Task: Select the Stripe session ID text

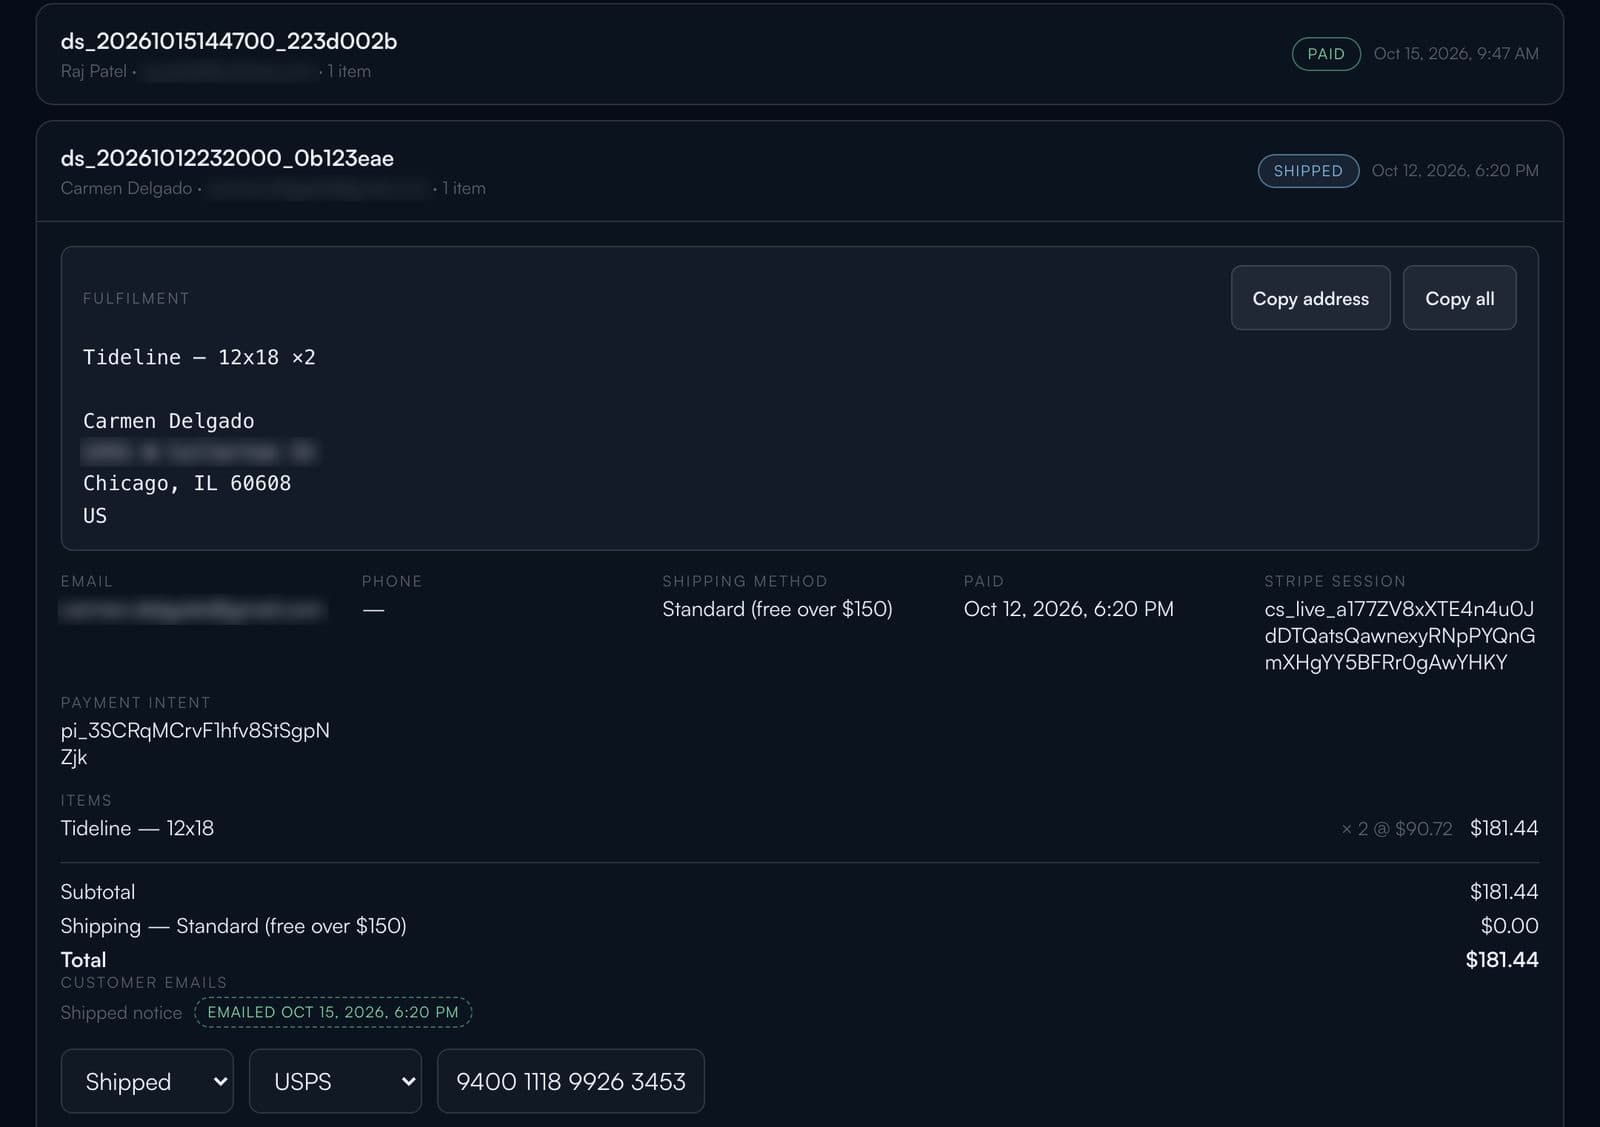Action: [1399, 636]
